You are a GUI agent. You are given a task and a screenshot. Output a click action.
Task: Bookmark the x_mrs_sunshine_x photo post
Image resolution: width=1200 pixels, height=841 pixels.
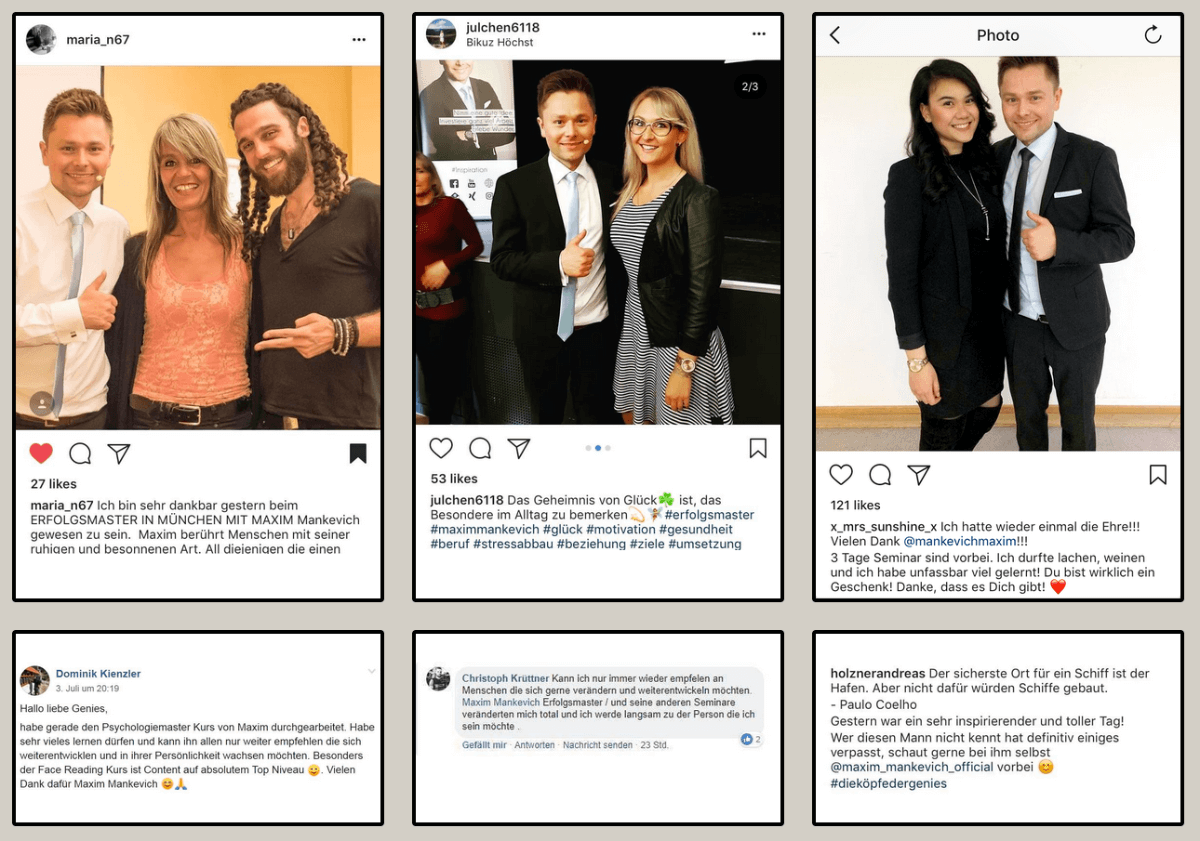pos(1158,475)
